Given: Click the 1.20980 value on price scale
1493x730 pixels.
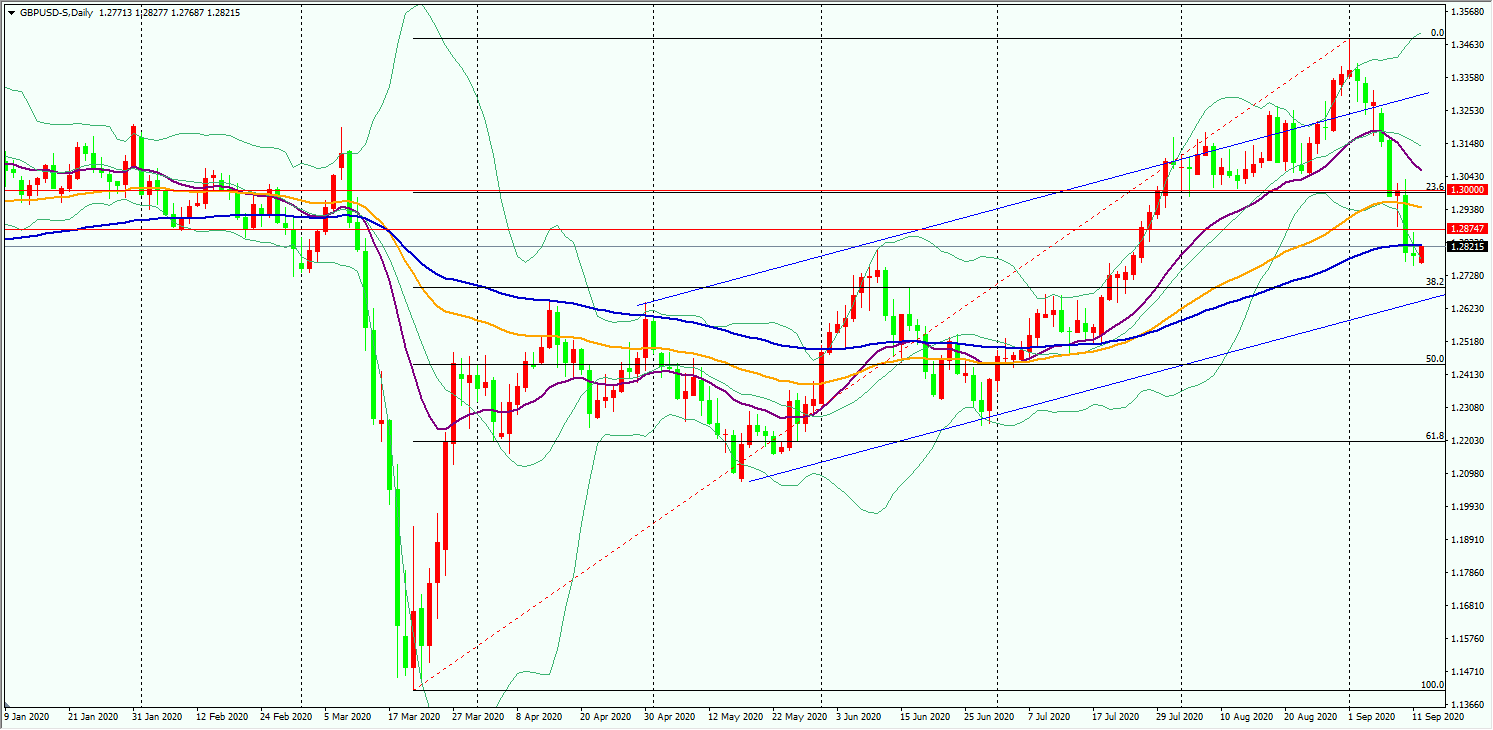Looking at the screenshot, I should [x=1467, y=474].
